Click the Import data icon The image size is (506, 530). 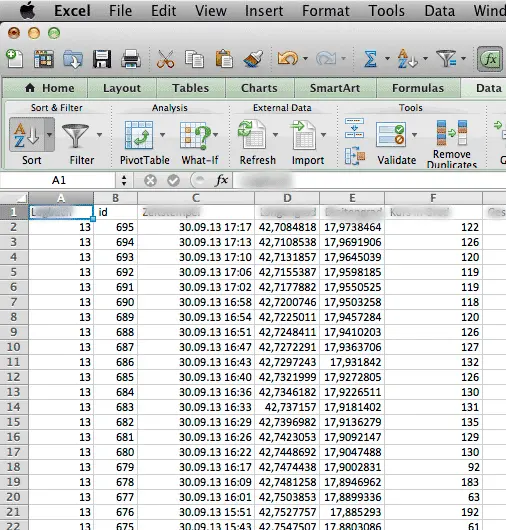coord(303,135)
